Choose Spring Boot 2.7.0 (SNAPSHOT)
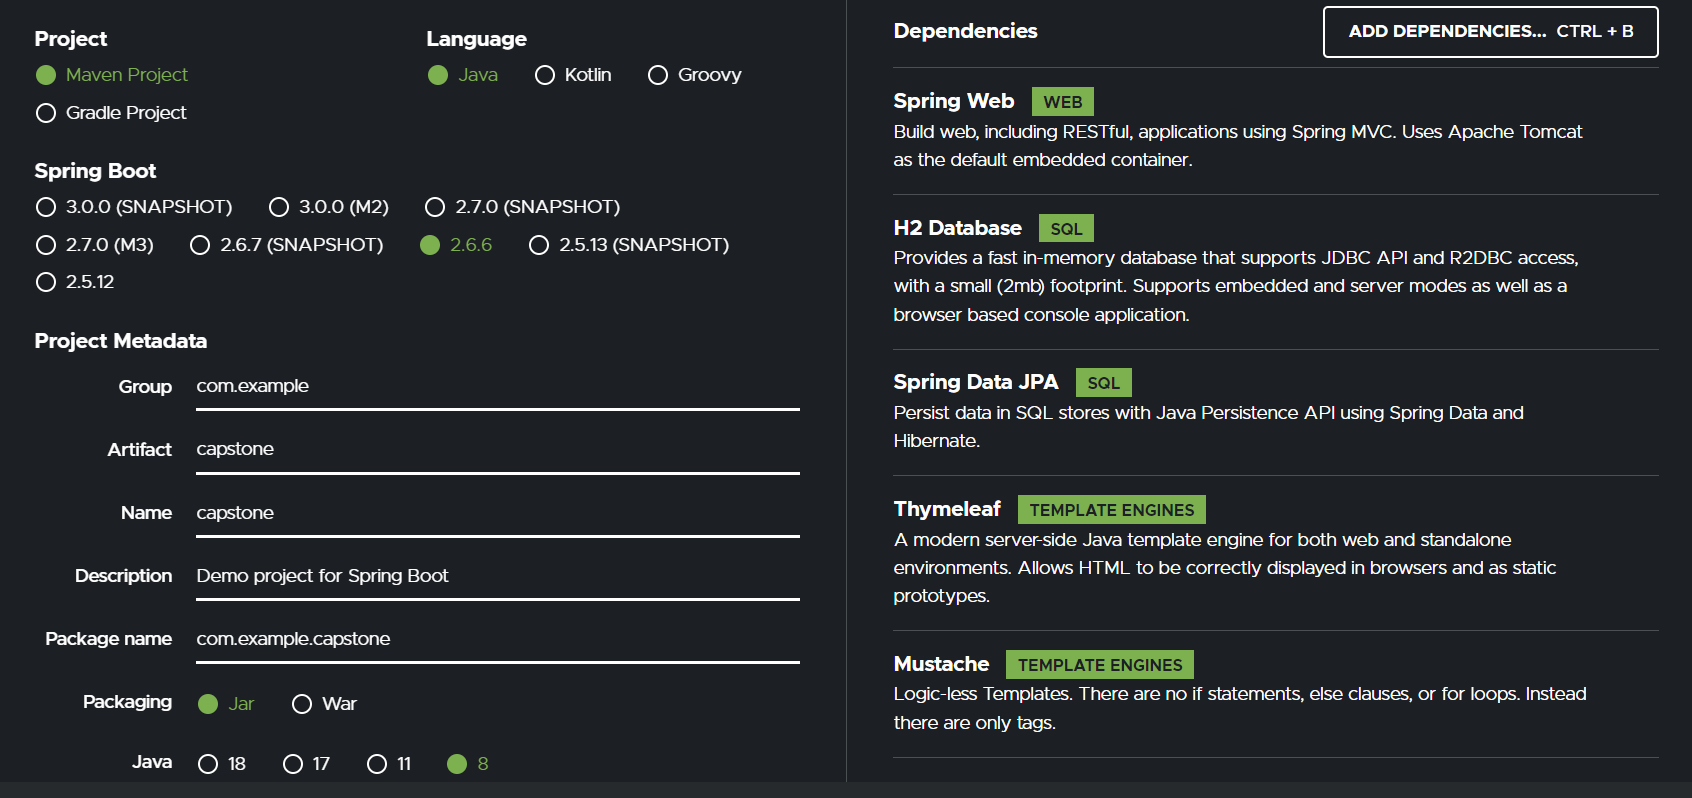Viewport: 1692px width, 798px height. [522, 207]
